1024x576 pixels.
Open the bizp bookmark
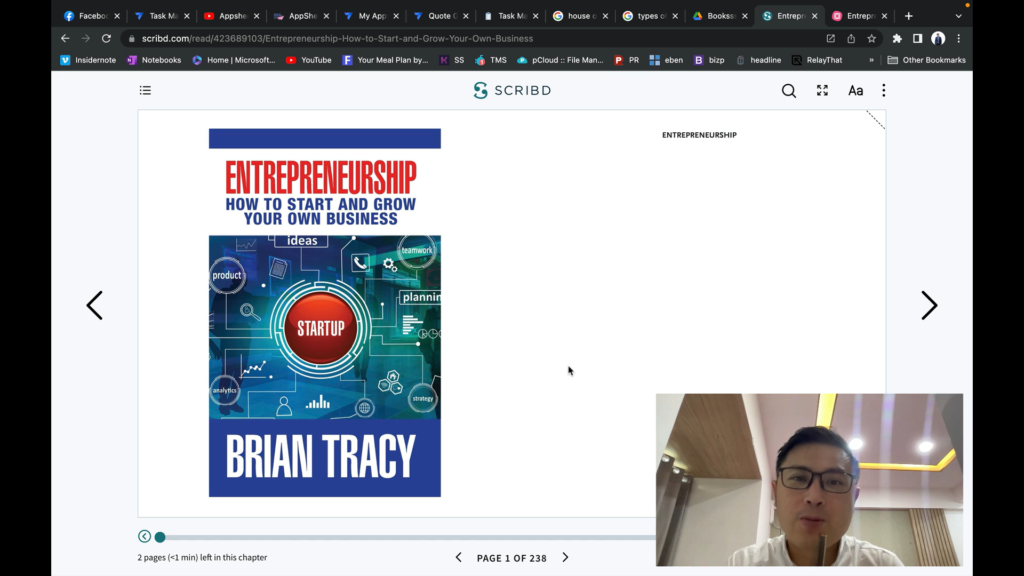[709, 60]
